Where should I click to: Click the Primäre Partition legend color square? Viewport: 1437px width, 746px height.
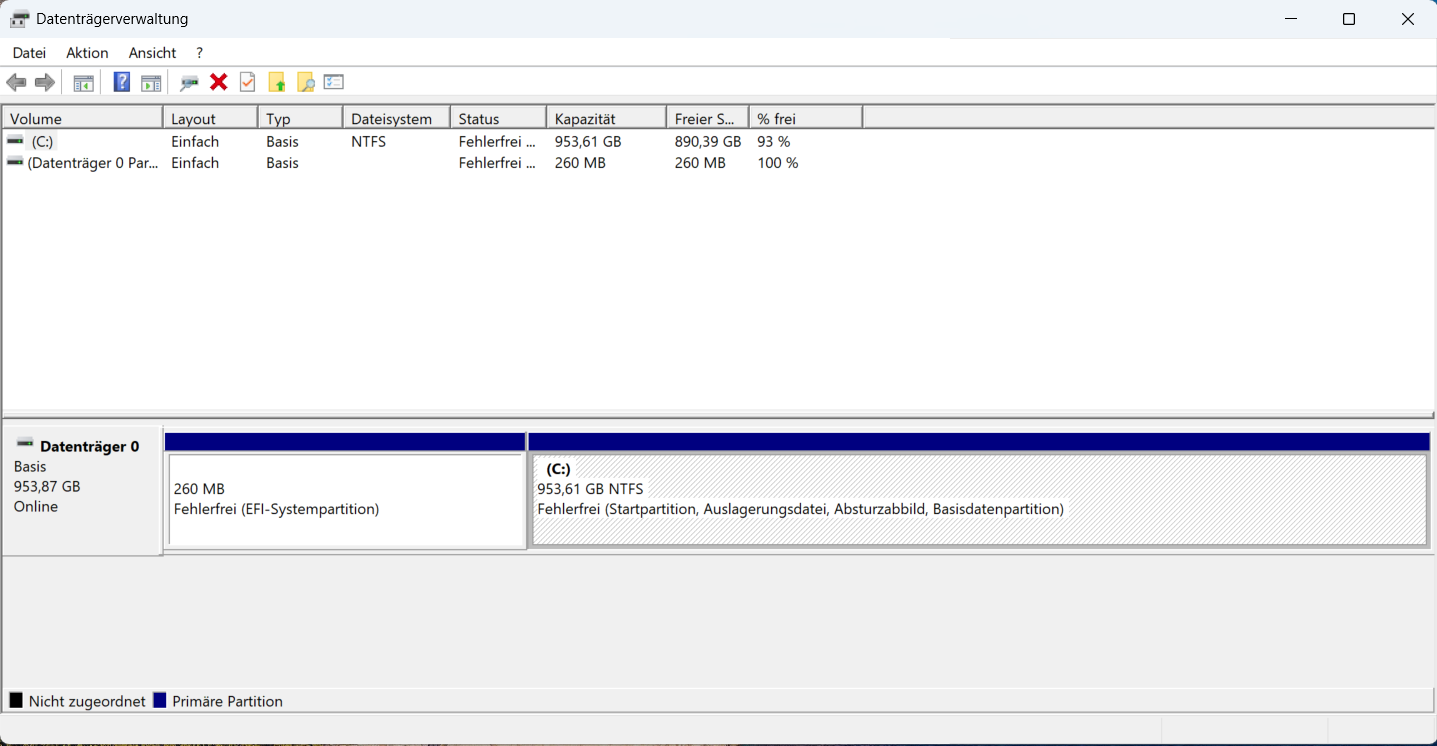pos(160,700)
